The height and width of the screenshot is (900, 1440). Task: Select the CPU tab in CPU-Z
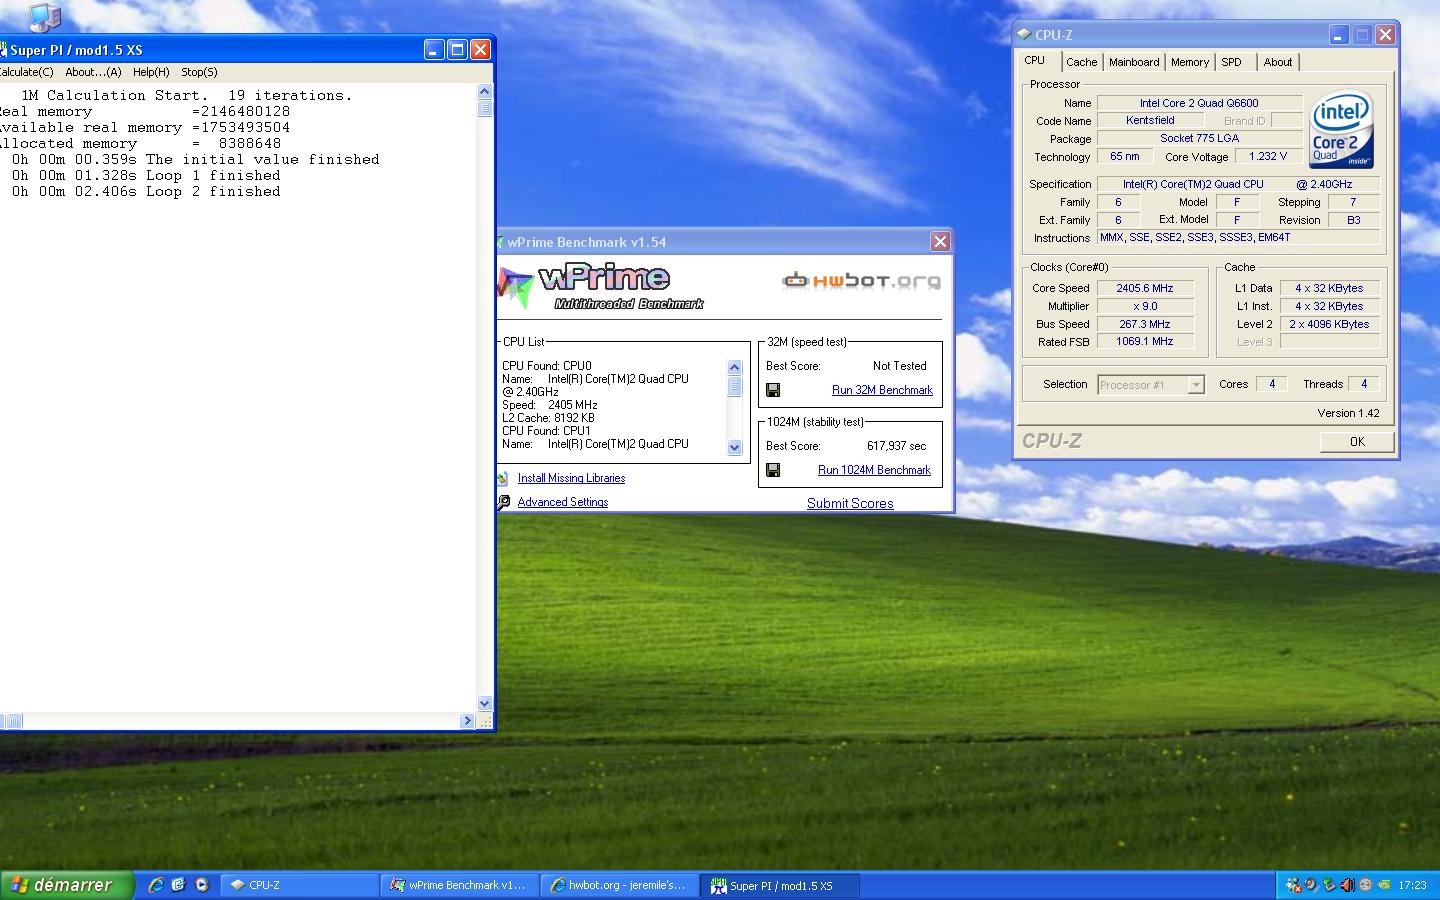click(1035, 60)
